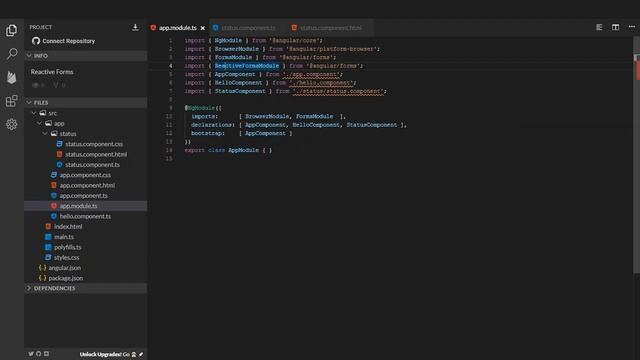This screenshot has width=640, height=360.
Task: Click the CSS icon beside styles.css
Action: click(x=48, y=258)
